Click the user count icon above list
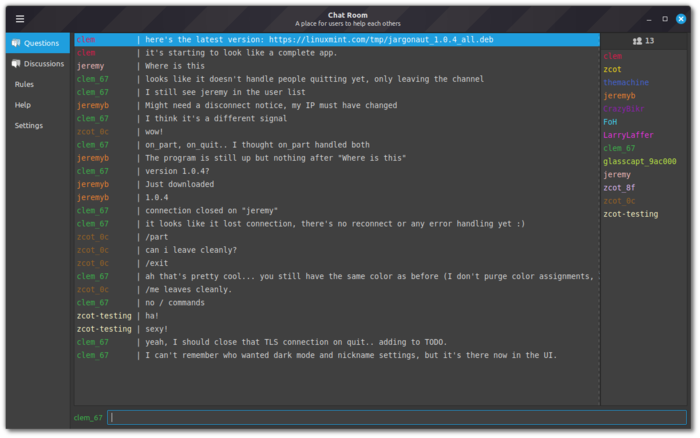Image resolution: width=700 pixels, height=438 pixels. tap(637, 40)
